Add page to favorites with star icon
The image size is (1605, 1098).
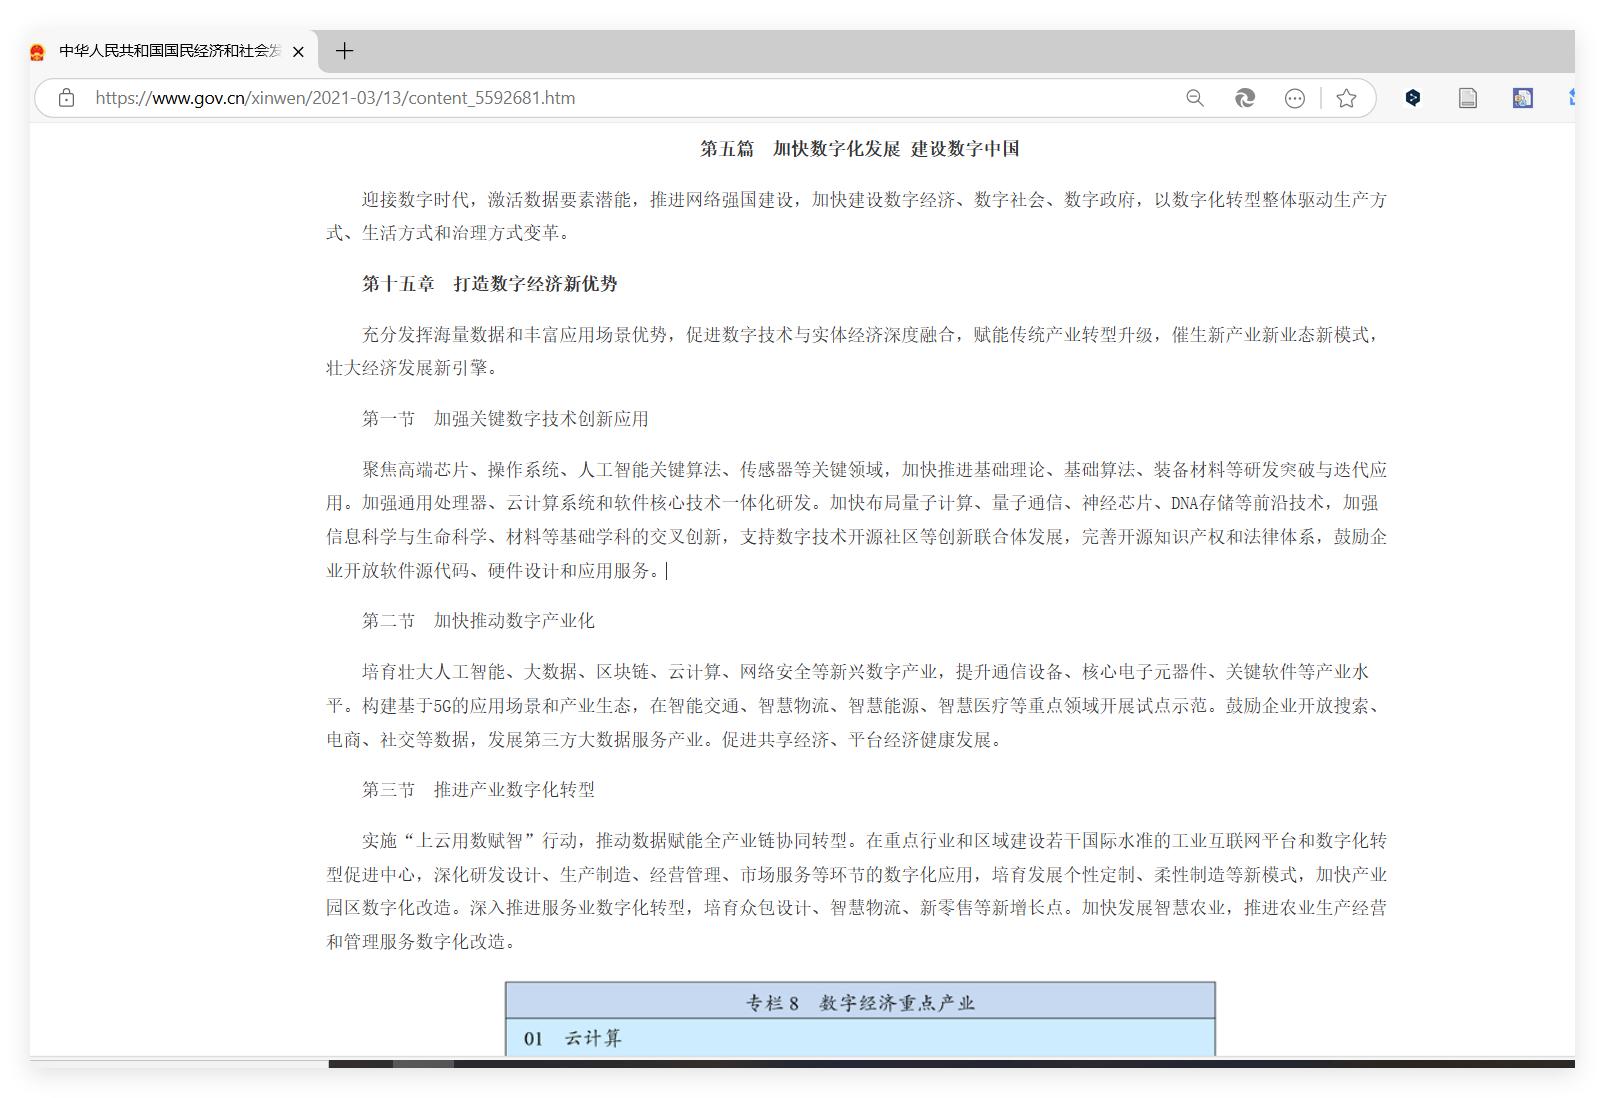point(1347,98)
